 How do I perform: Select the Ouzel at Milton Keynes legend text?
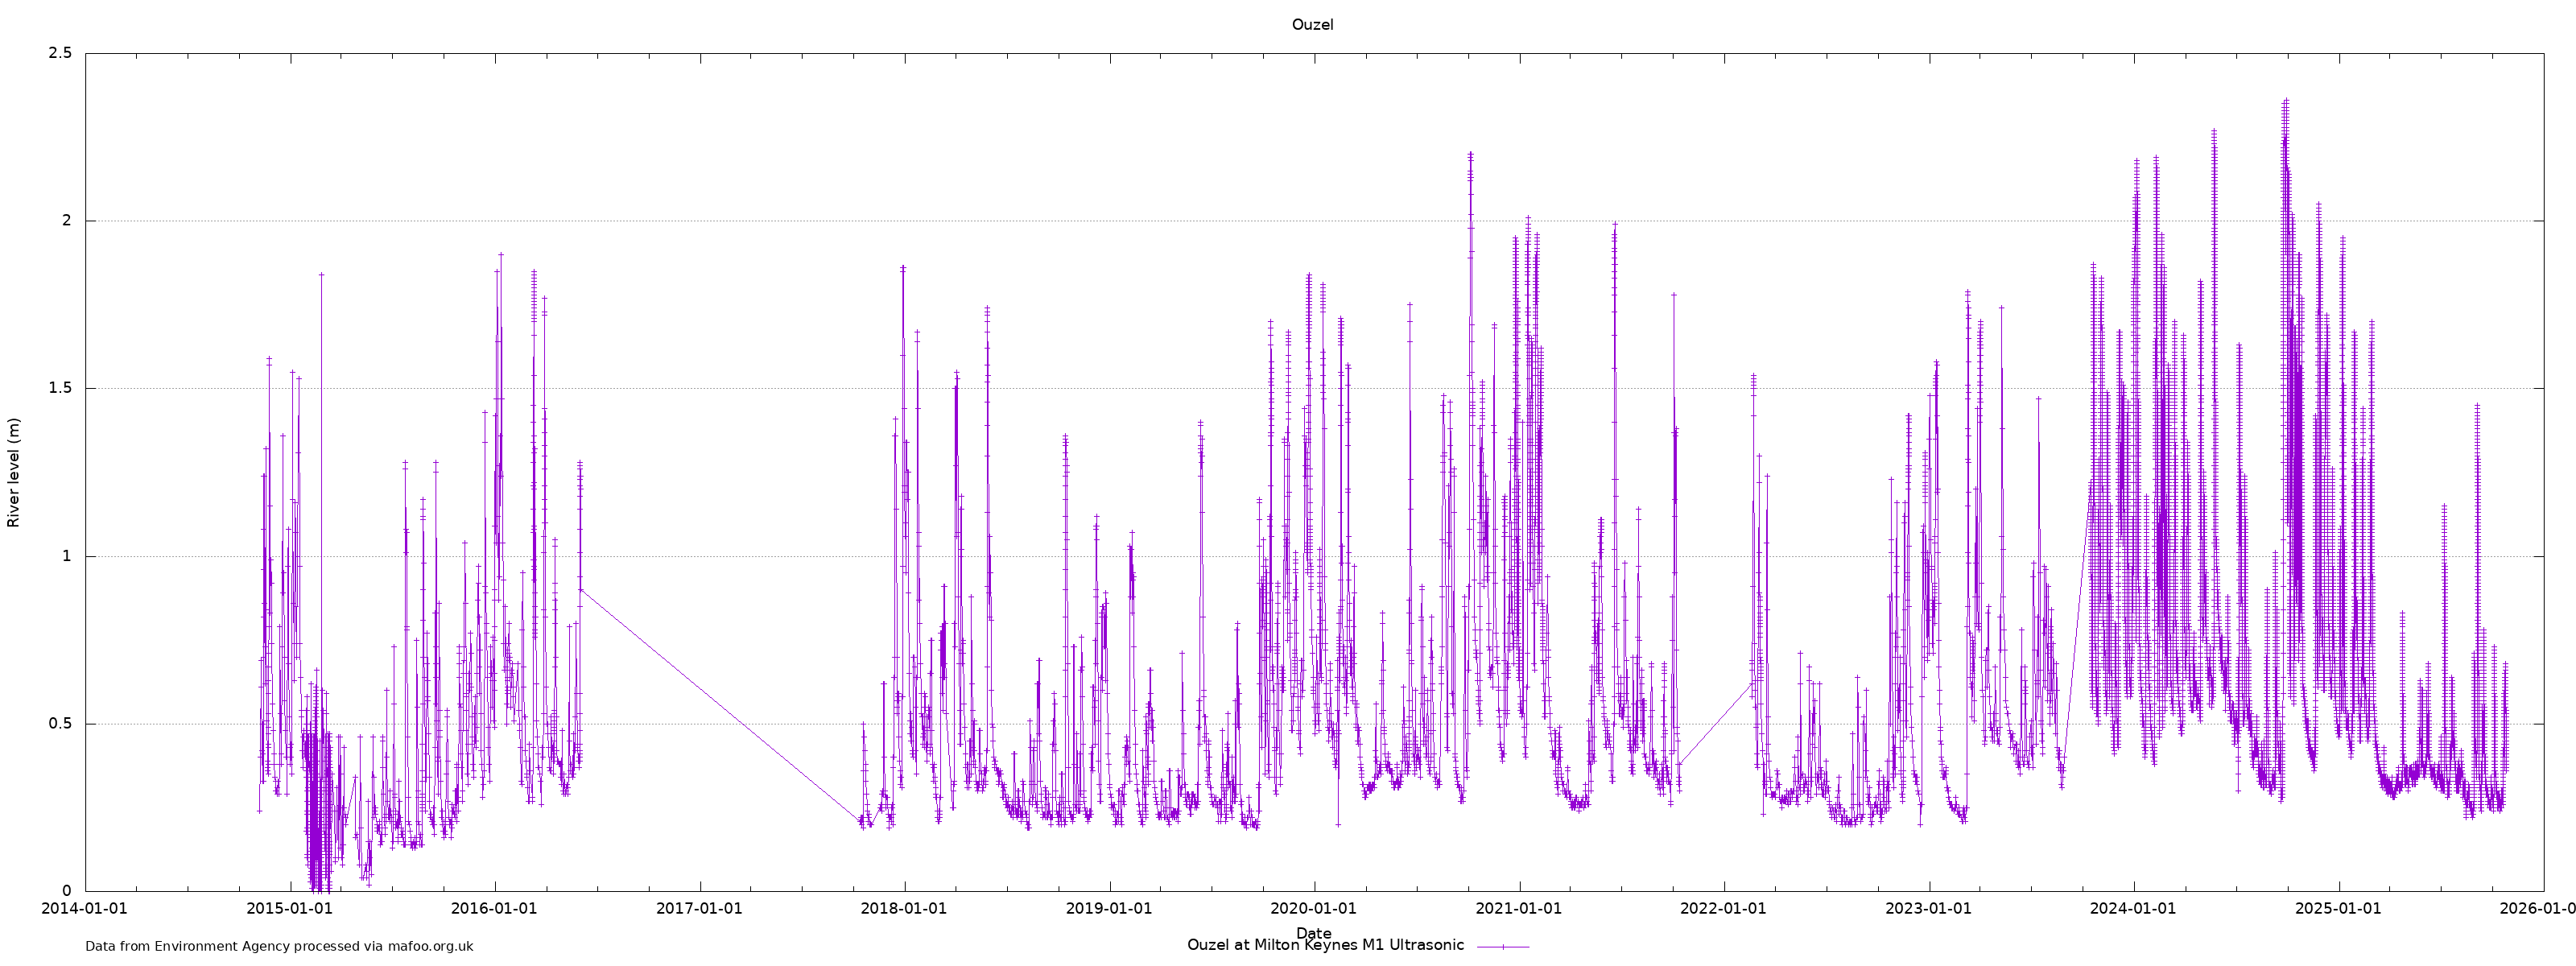coord(1324,945)
